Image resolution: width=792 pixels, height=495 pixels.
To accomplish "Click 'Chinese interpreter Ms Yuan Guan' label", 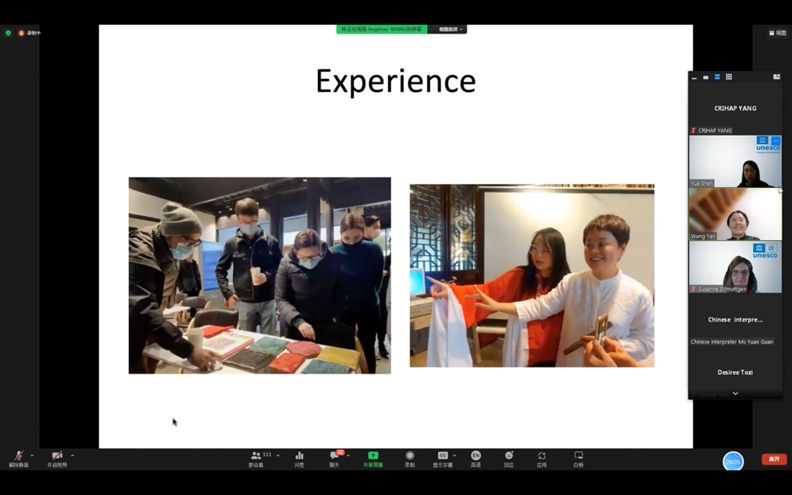I will tap(732, 342).
